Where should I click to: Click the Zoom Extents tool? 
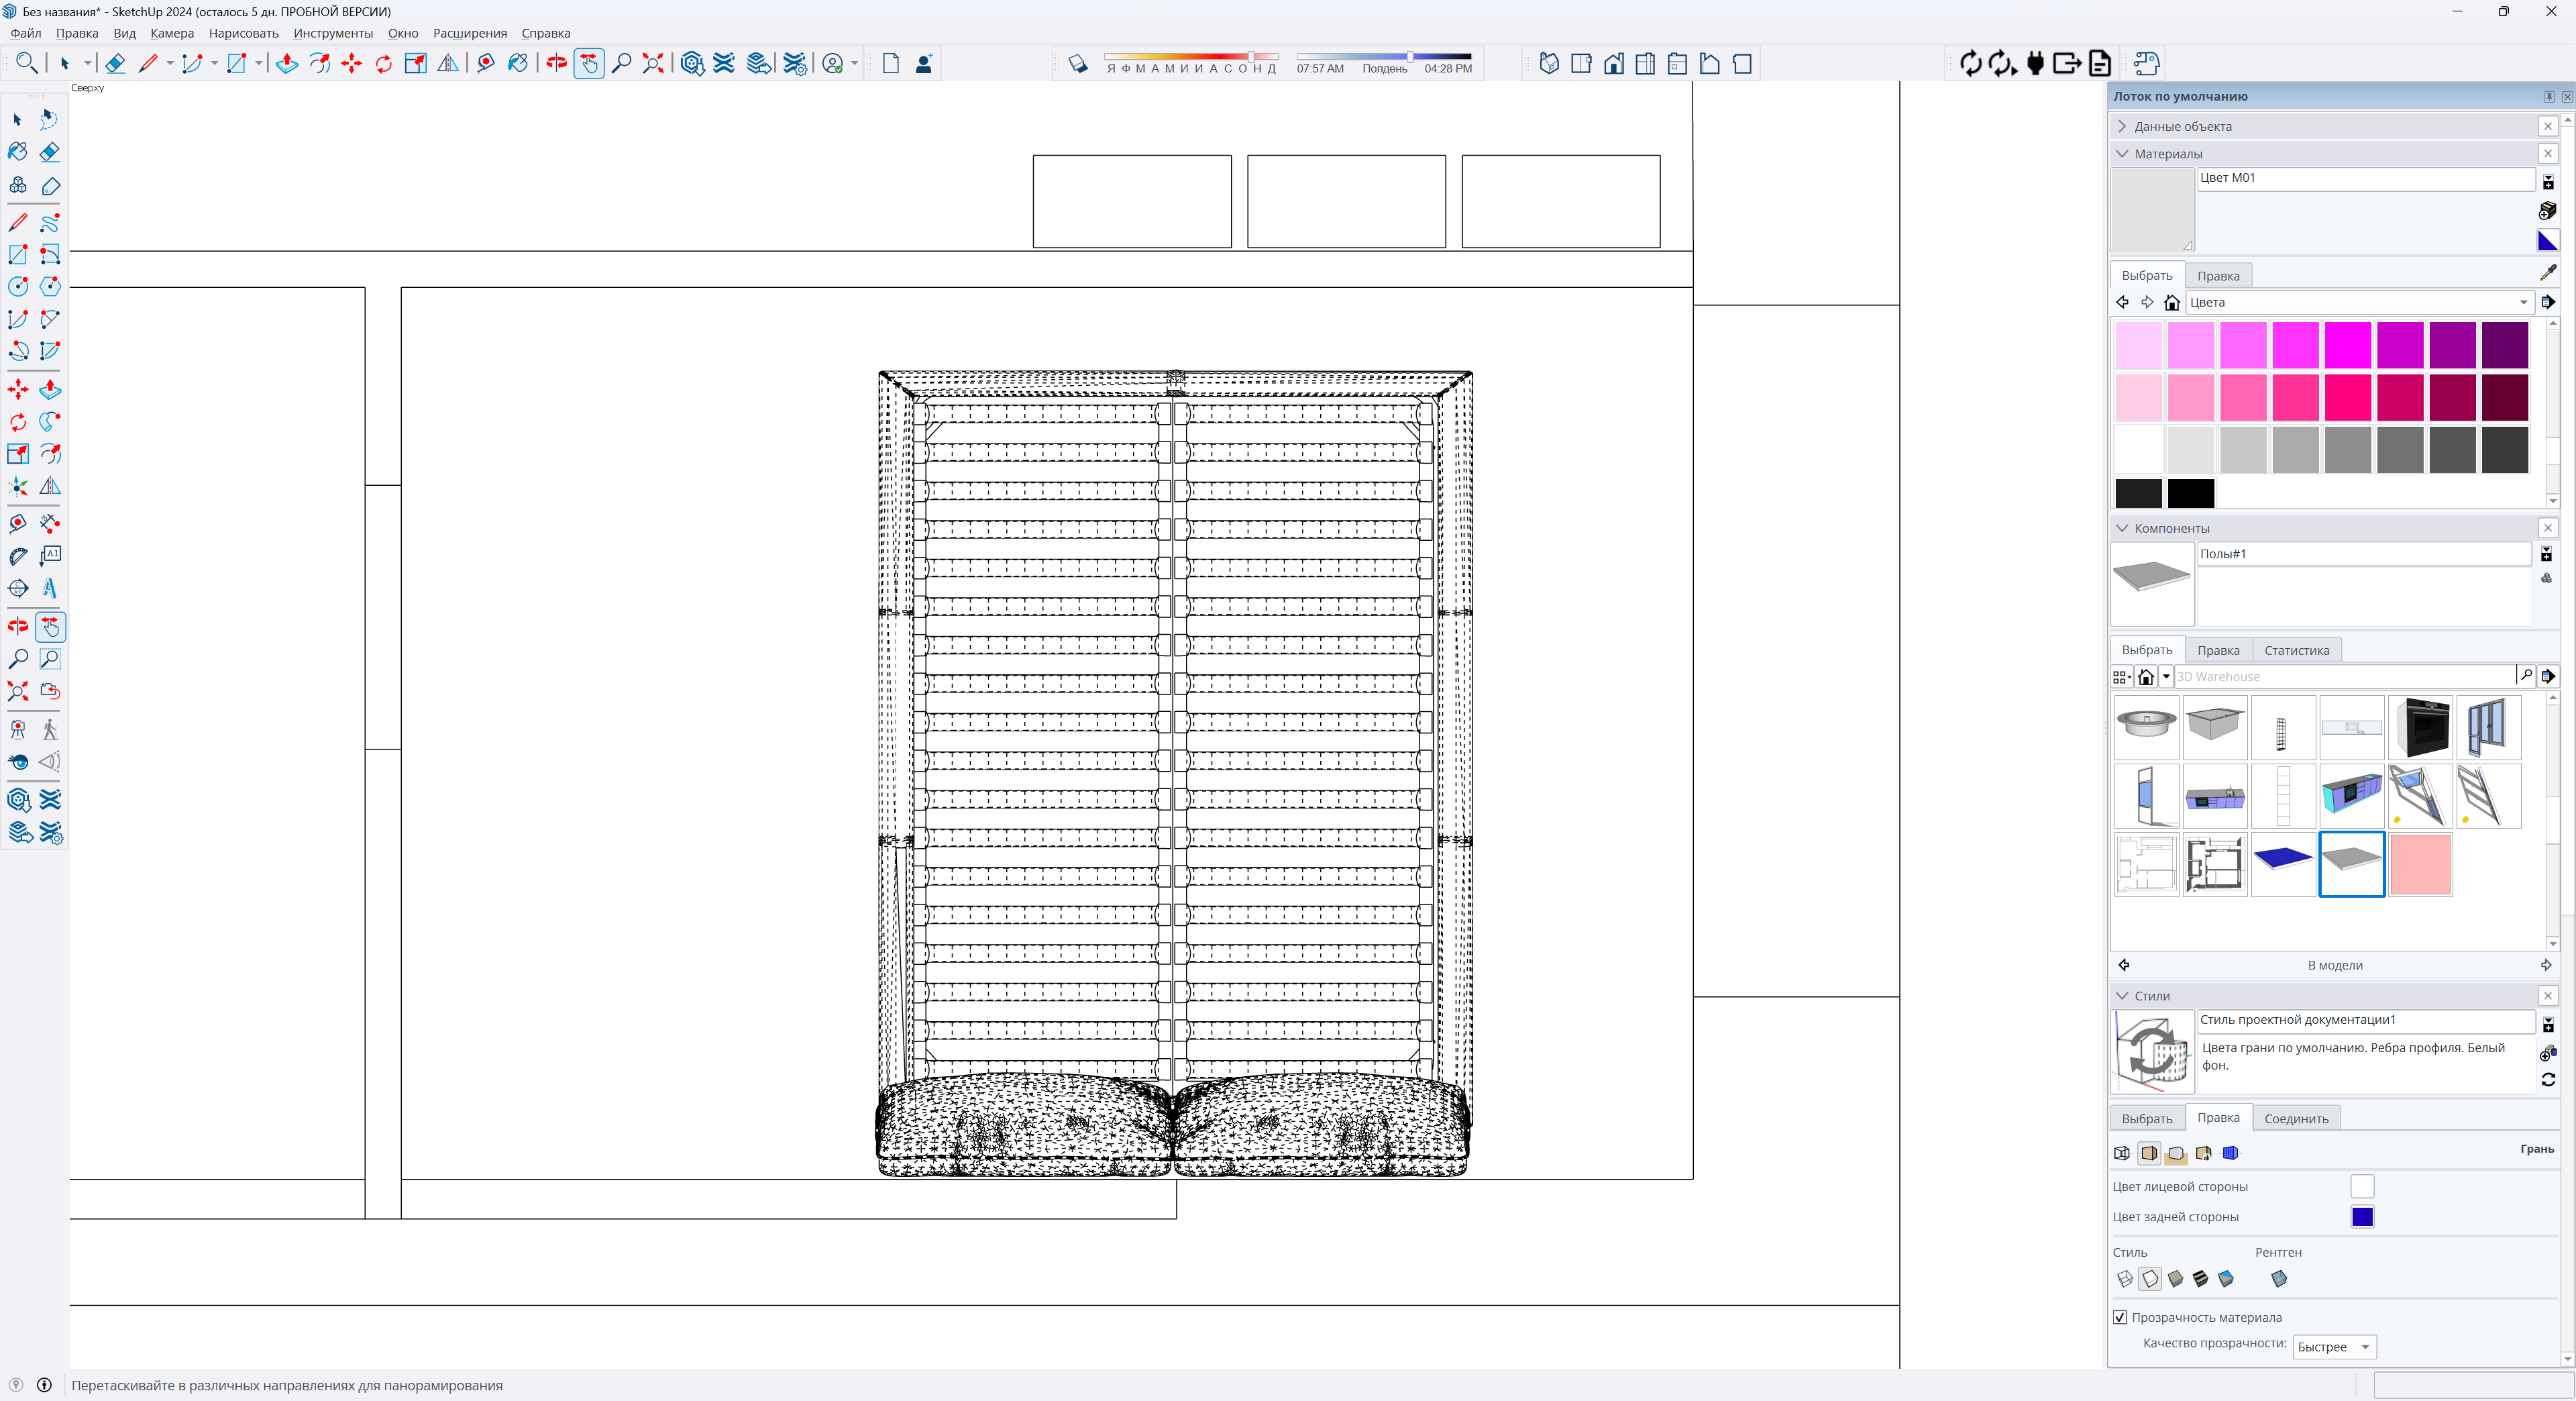(x=18, y=692)
